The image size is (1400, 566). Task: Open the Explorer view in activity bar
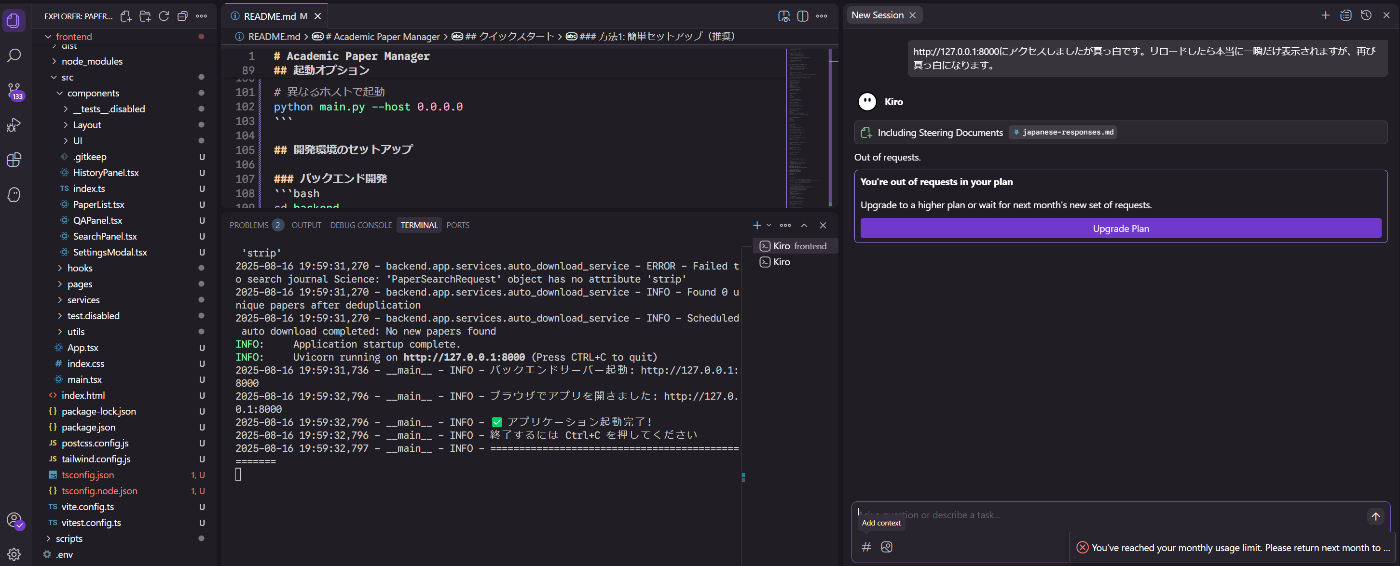tap(14, 20)
